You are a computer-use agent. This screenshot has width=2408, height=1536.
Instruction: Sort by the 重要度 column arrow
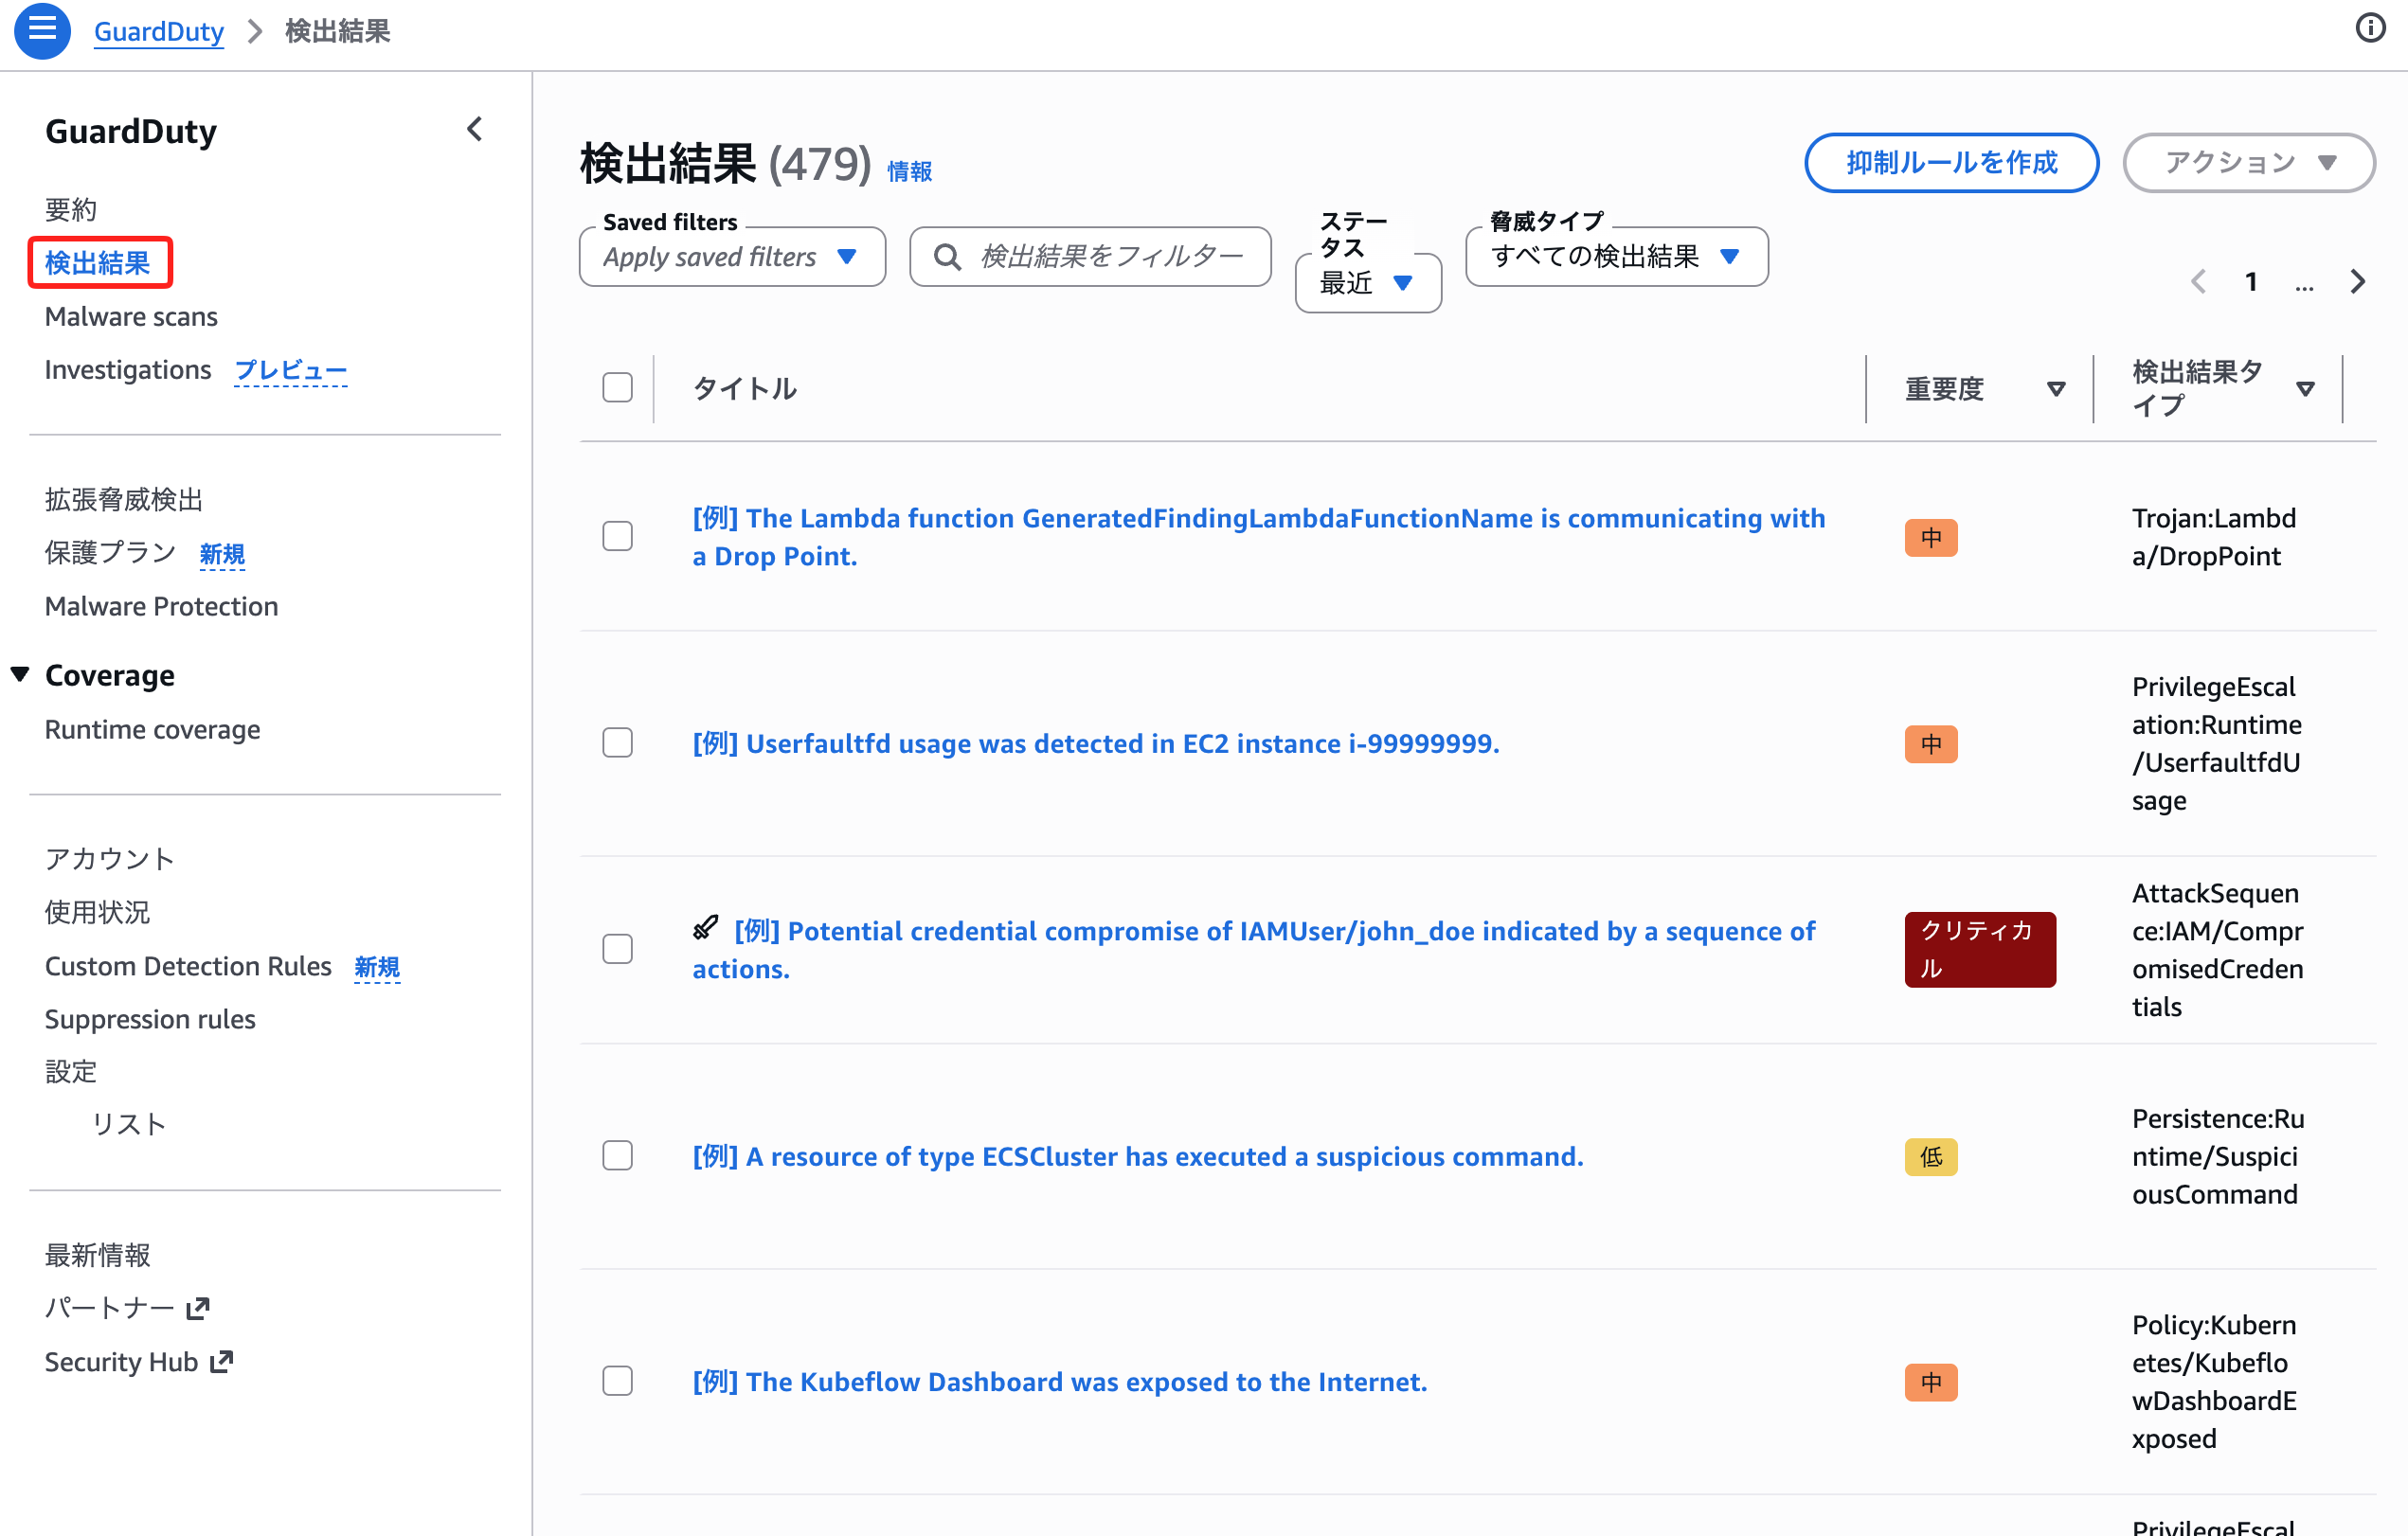click(x=2056, y=389)
